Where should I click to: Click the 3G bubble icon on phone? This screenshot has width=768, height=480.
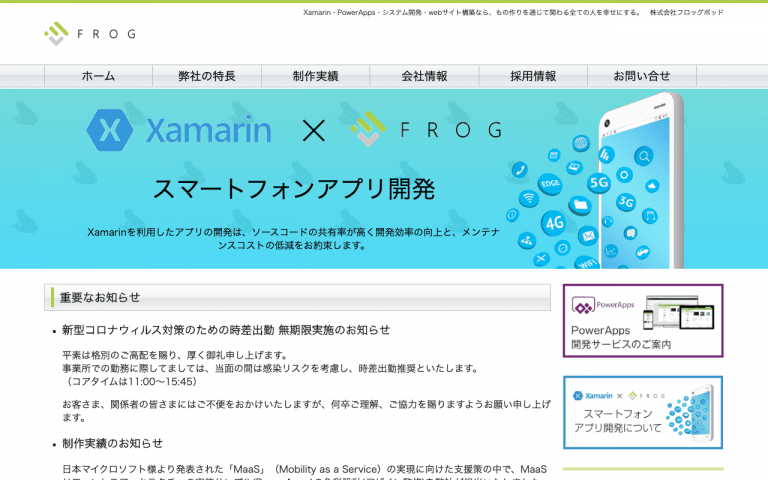pos(626,201)
